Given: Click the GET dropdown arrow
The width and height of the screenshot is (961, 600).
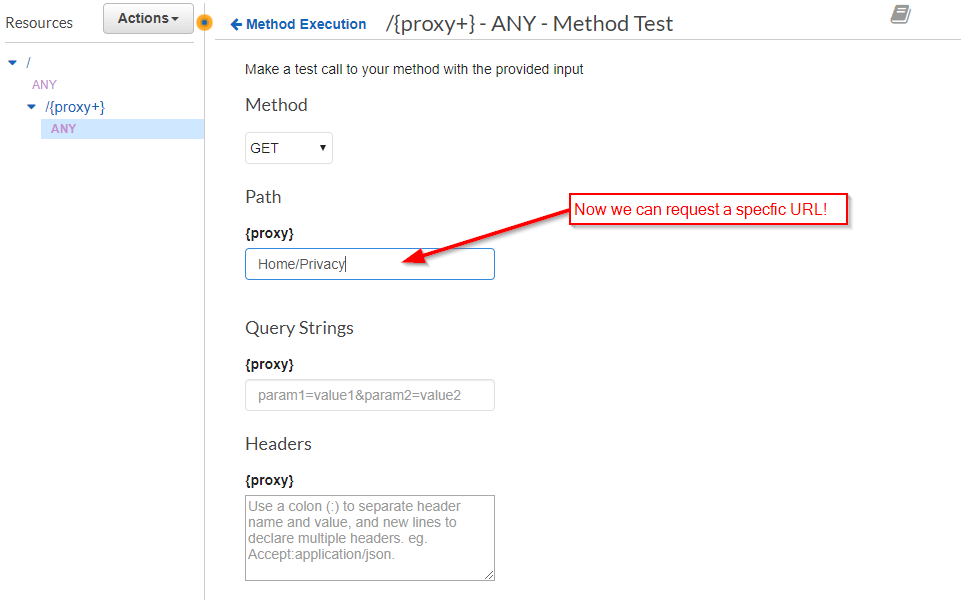Looking at the screenshot, I should 322,147.
